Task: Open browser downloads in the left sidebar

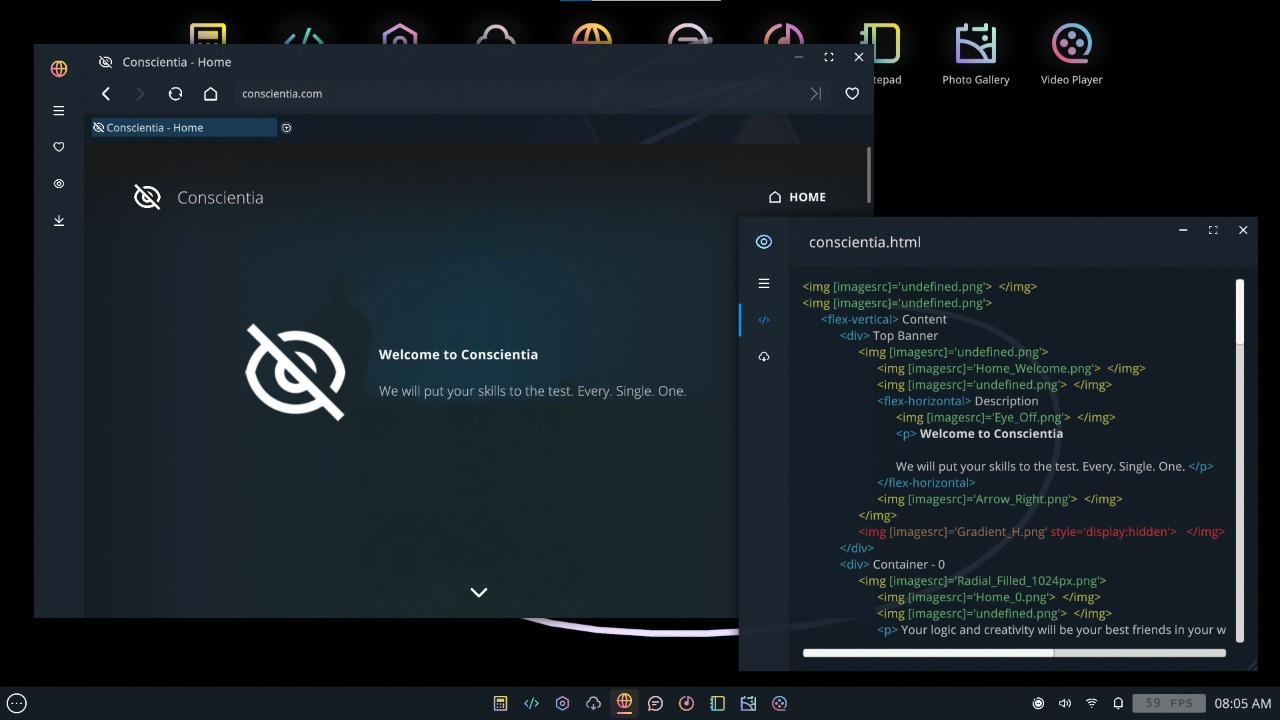Action: point(58,220)
